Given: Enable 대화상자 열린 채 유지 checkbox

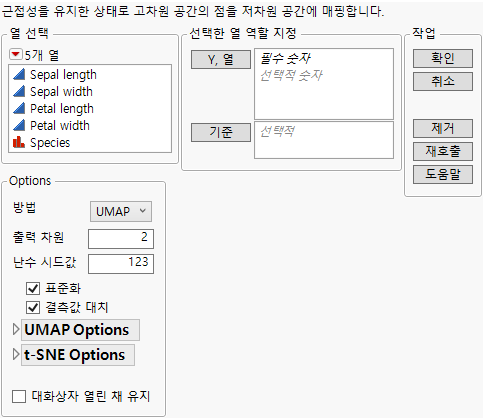Looking at the screenshot, I should coord(19,397).
